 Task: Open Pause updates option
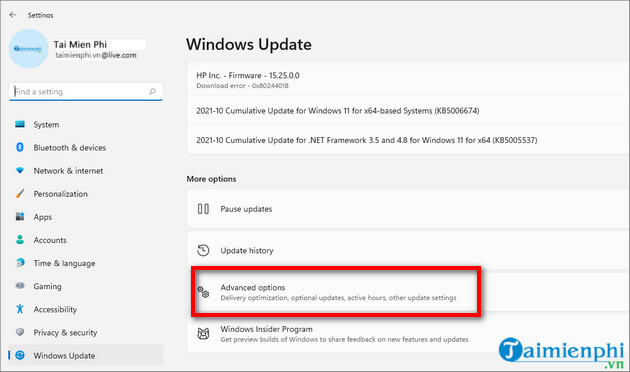coord(408,209)
